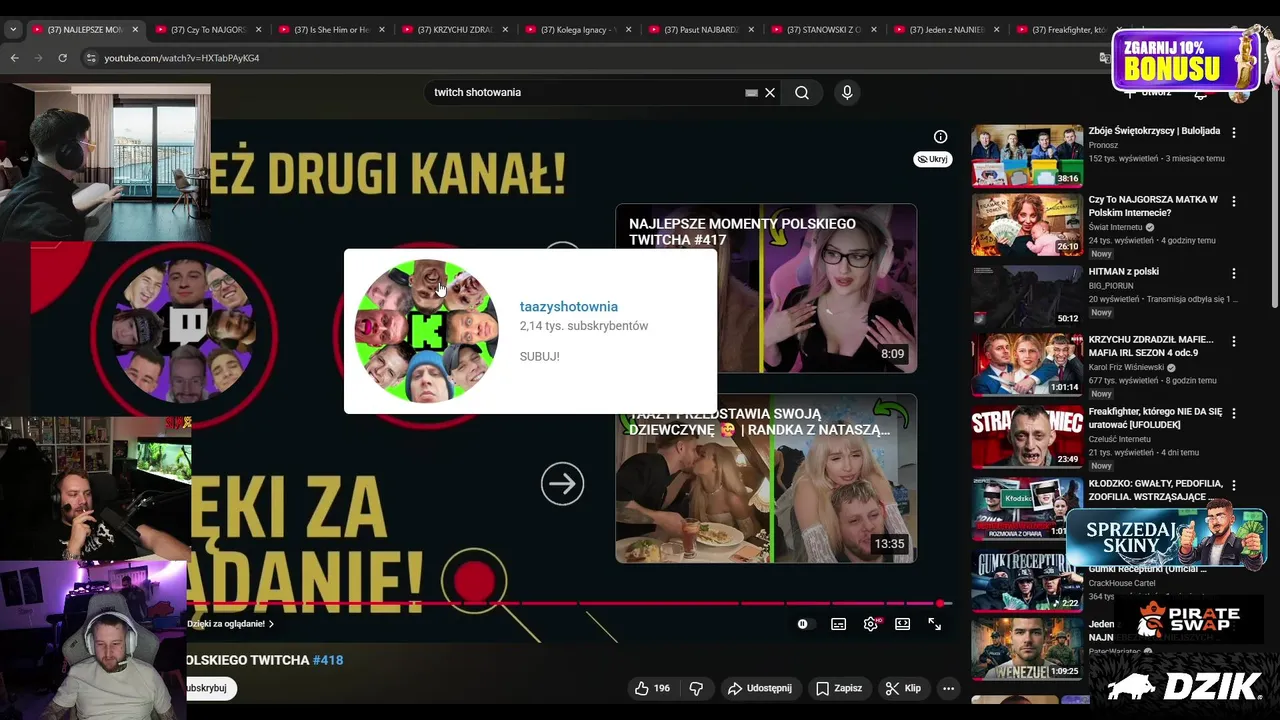This screenshot has height=720, width=1280.
Task: Expand the Dzięki za oglądanie chapter chevron
Action: tap(271, 624)
